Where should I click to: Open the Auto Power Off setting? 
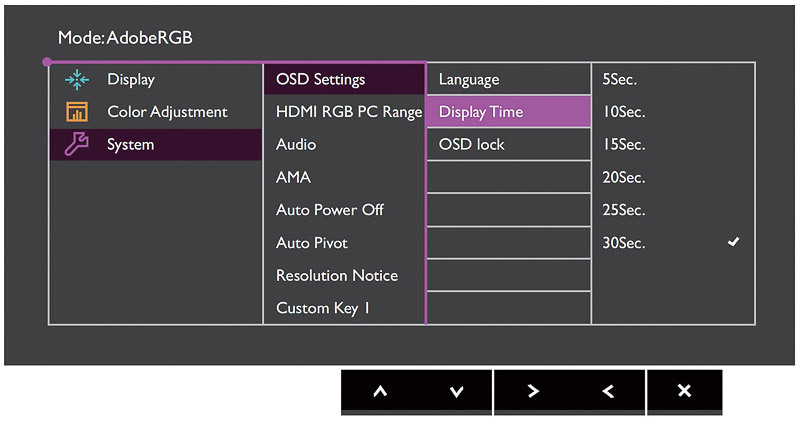(x=344, y=210)
